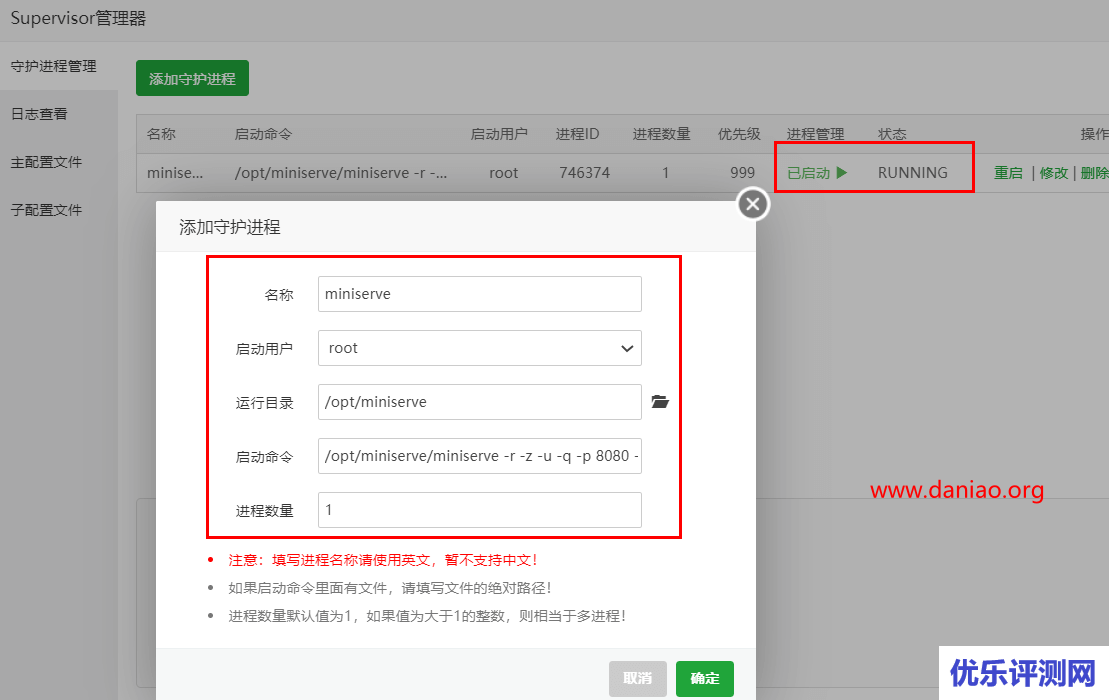Click the note about 进程数量默认值
This screenshot has height=700, width=1109.
point(427,616)
